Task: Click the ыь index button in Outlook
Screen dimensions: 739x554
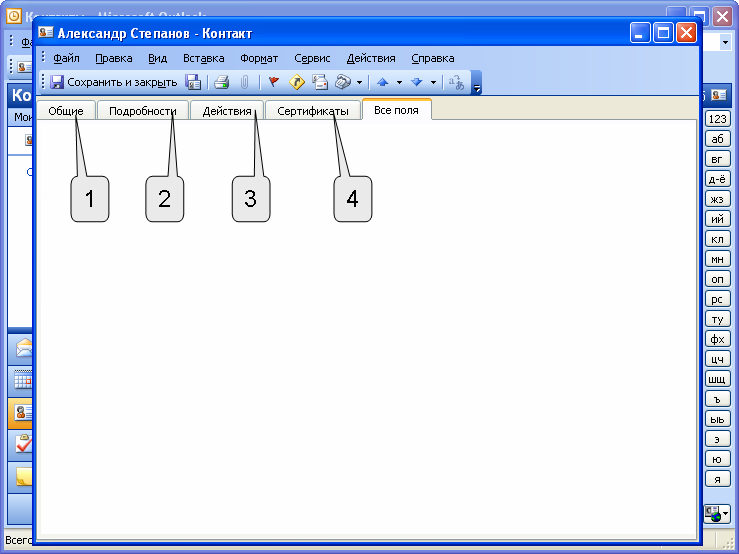Action: click(x=717, y=419)
